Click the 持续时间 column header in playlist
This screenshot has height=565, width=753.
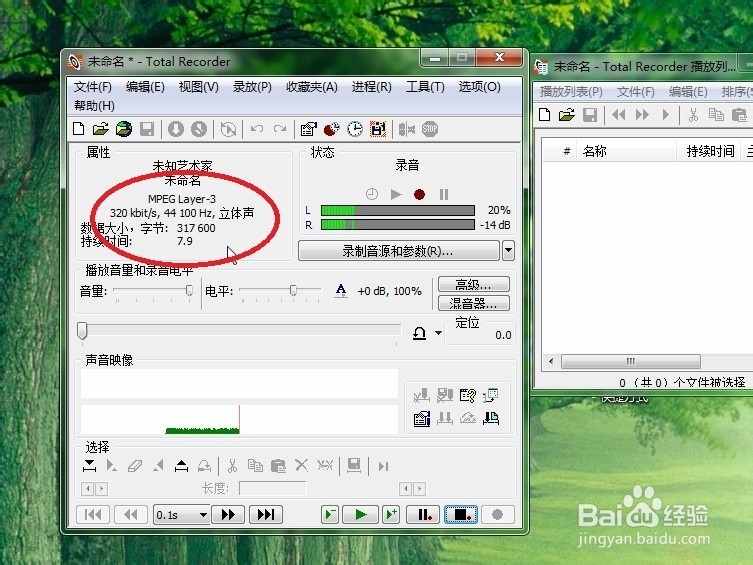point(710,152)
